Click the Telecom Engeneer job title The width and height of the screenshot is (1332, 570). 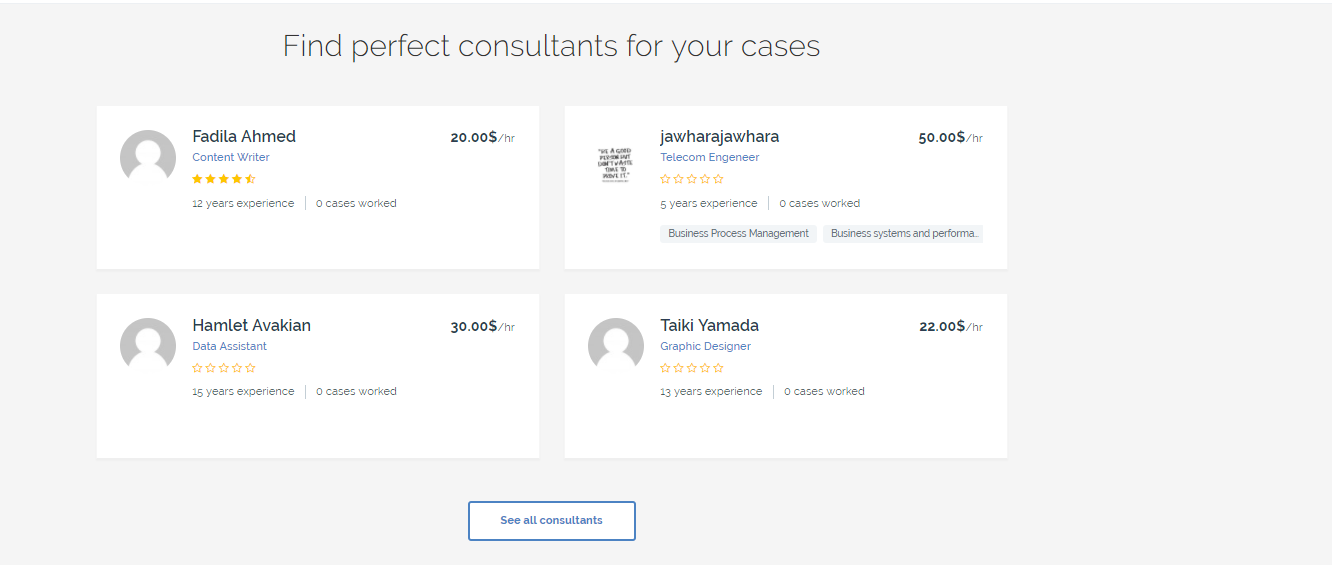(709, 158)
